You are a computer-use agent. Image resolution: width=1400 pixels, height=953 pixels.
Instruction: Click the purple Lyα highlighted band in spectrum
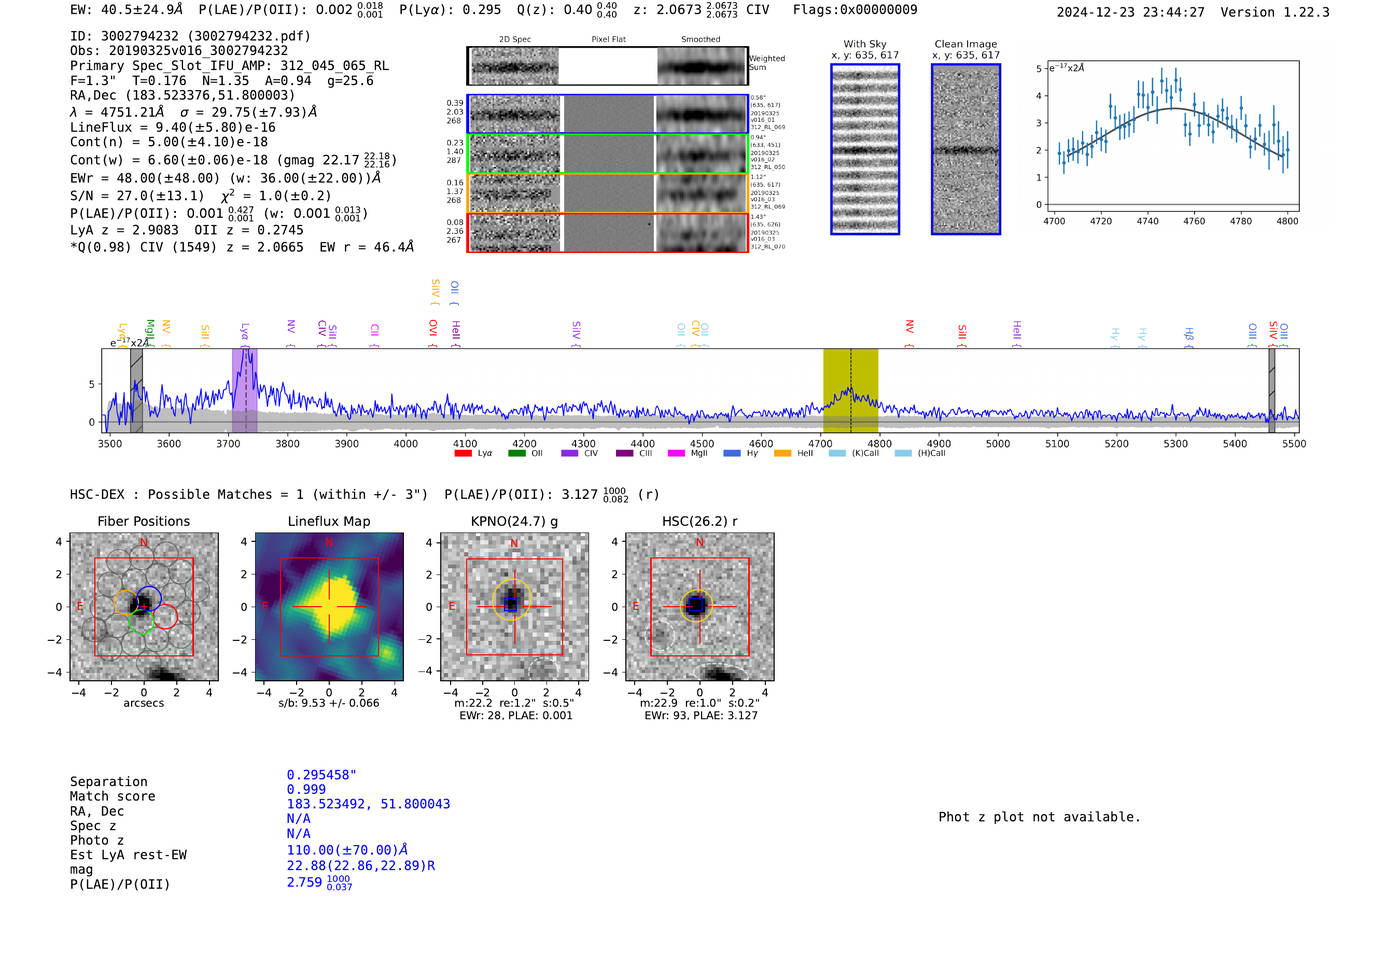coord(245,390)
